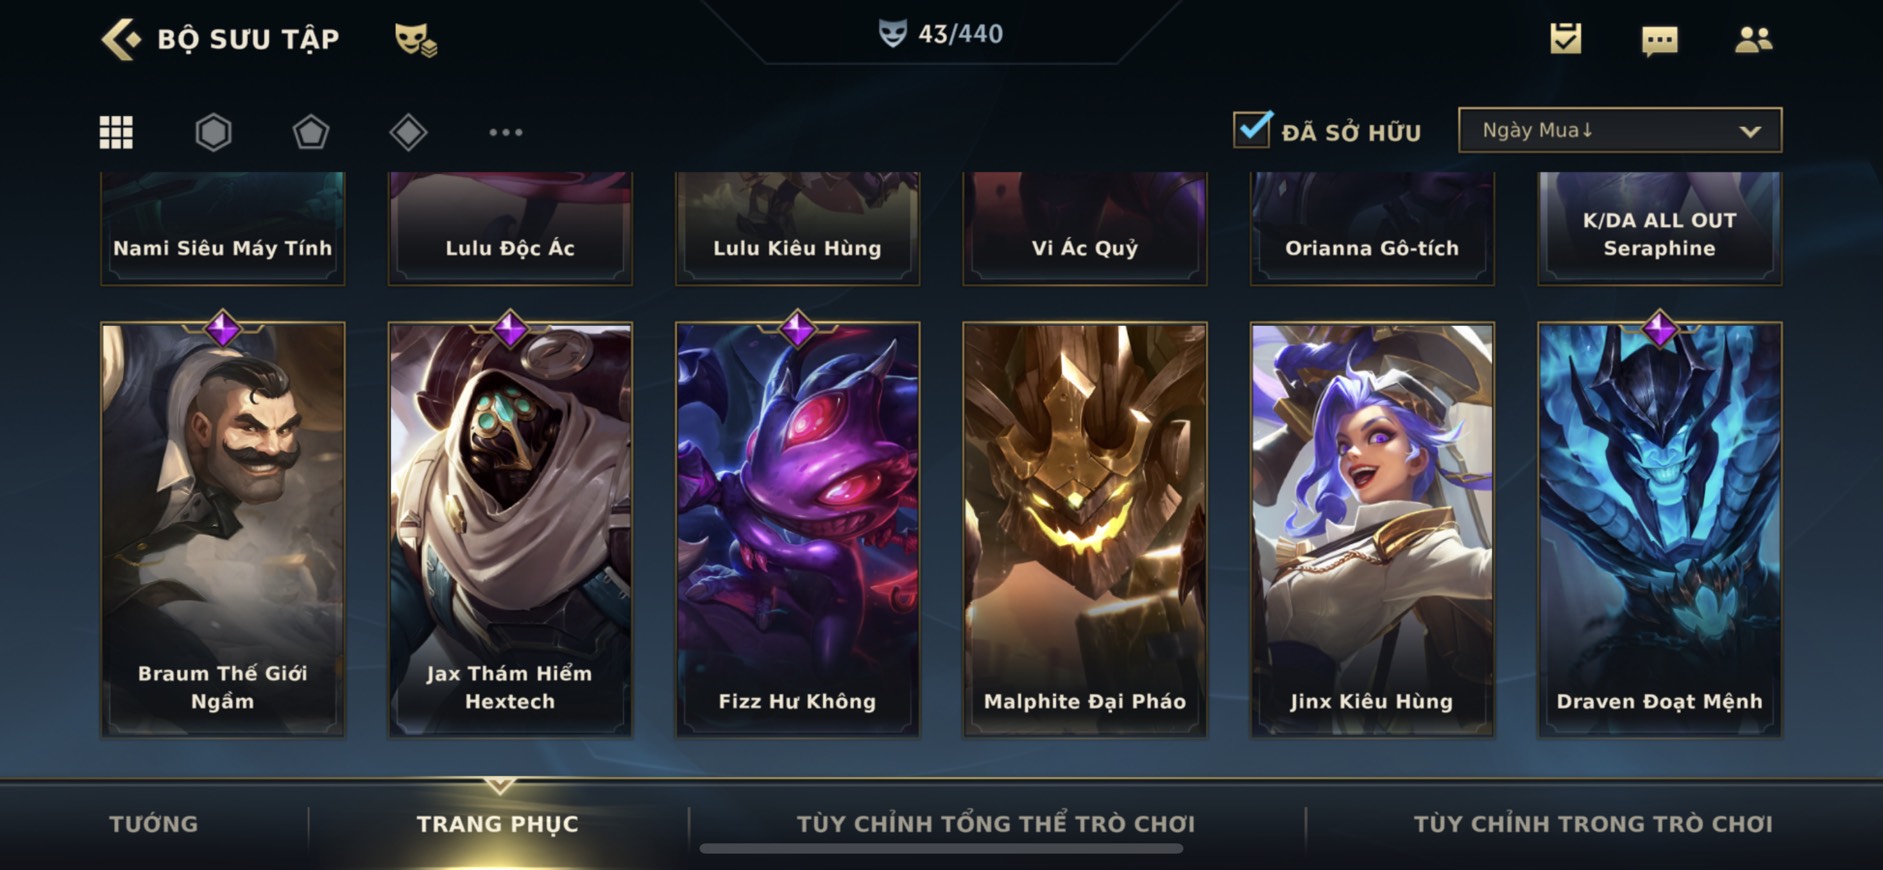This screenshot has width=1883, height=870.
Task: Select the grid all-skins filter icon
Action: tap(116, 132)
